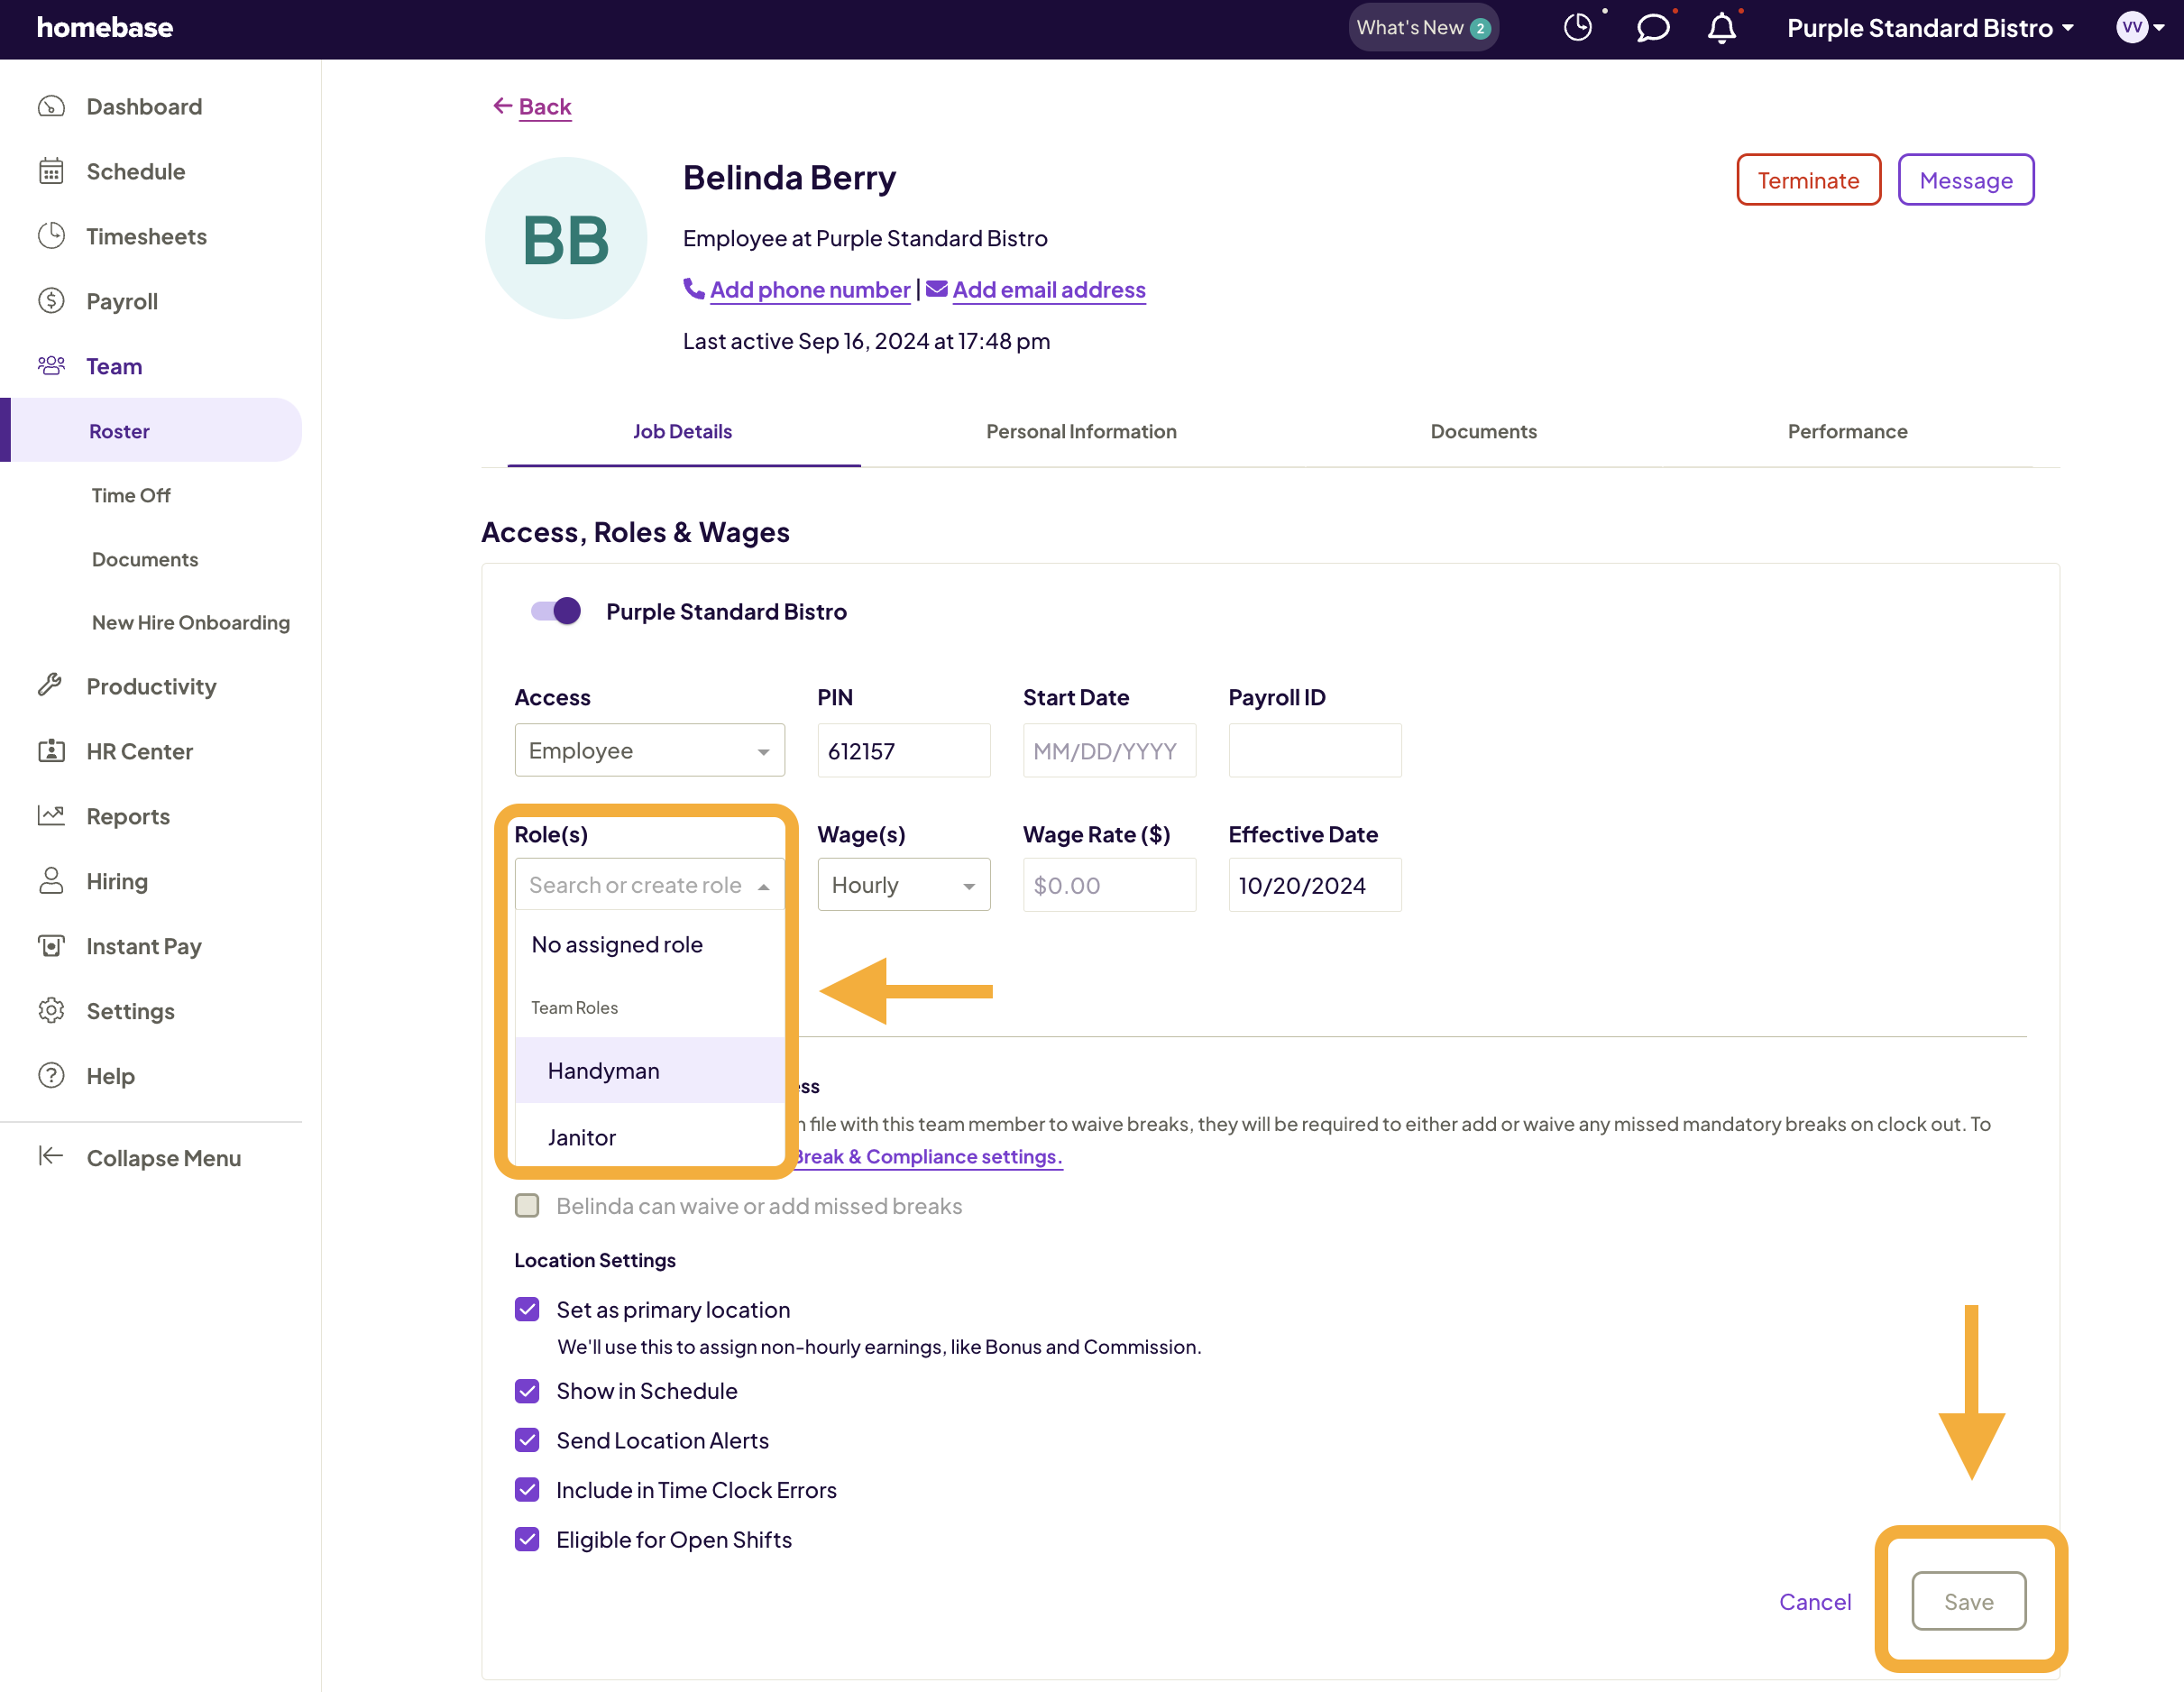This screenshot has width=2184, height=1692.
Task: Open the Performance tab
Action: (1847, 431)
